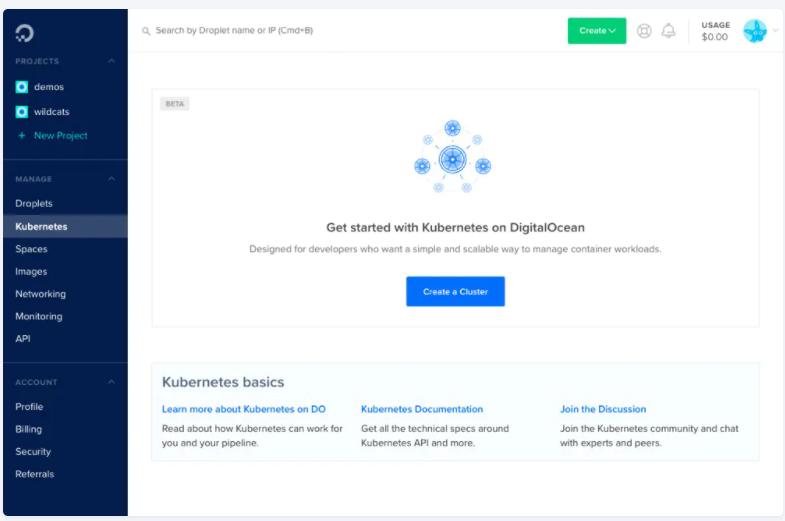785x521 pixels.
Task: Click the MANAGE section header
Action: tap(34, 179)
